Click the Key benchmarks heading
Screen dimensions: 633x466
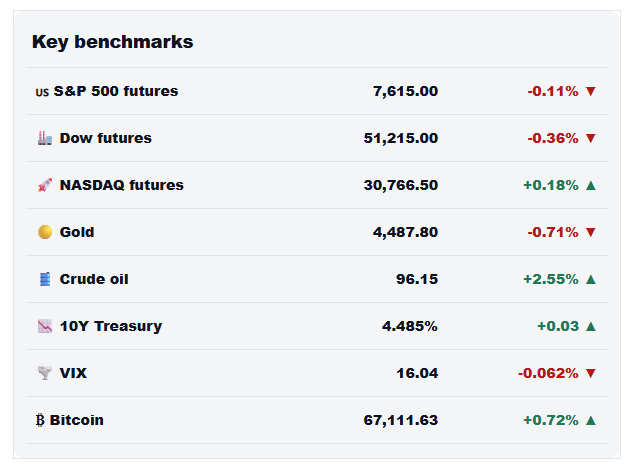pos(113,42)
